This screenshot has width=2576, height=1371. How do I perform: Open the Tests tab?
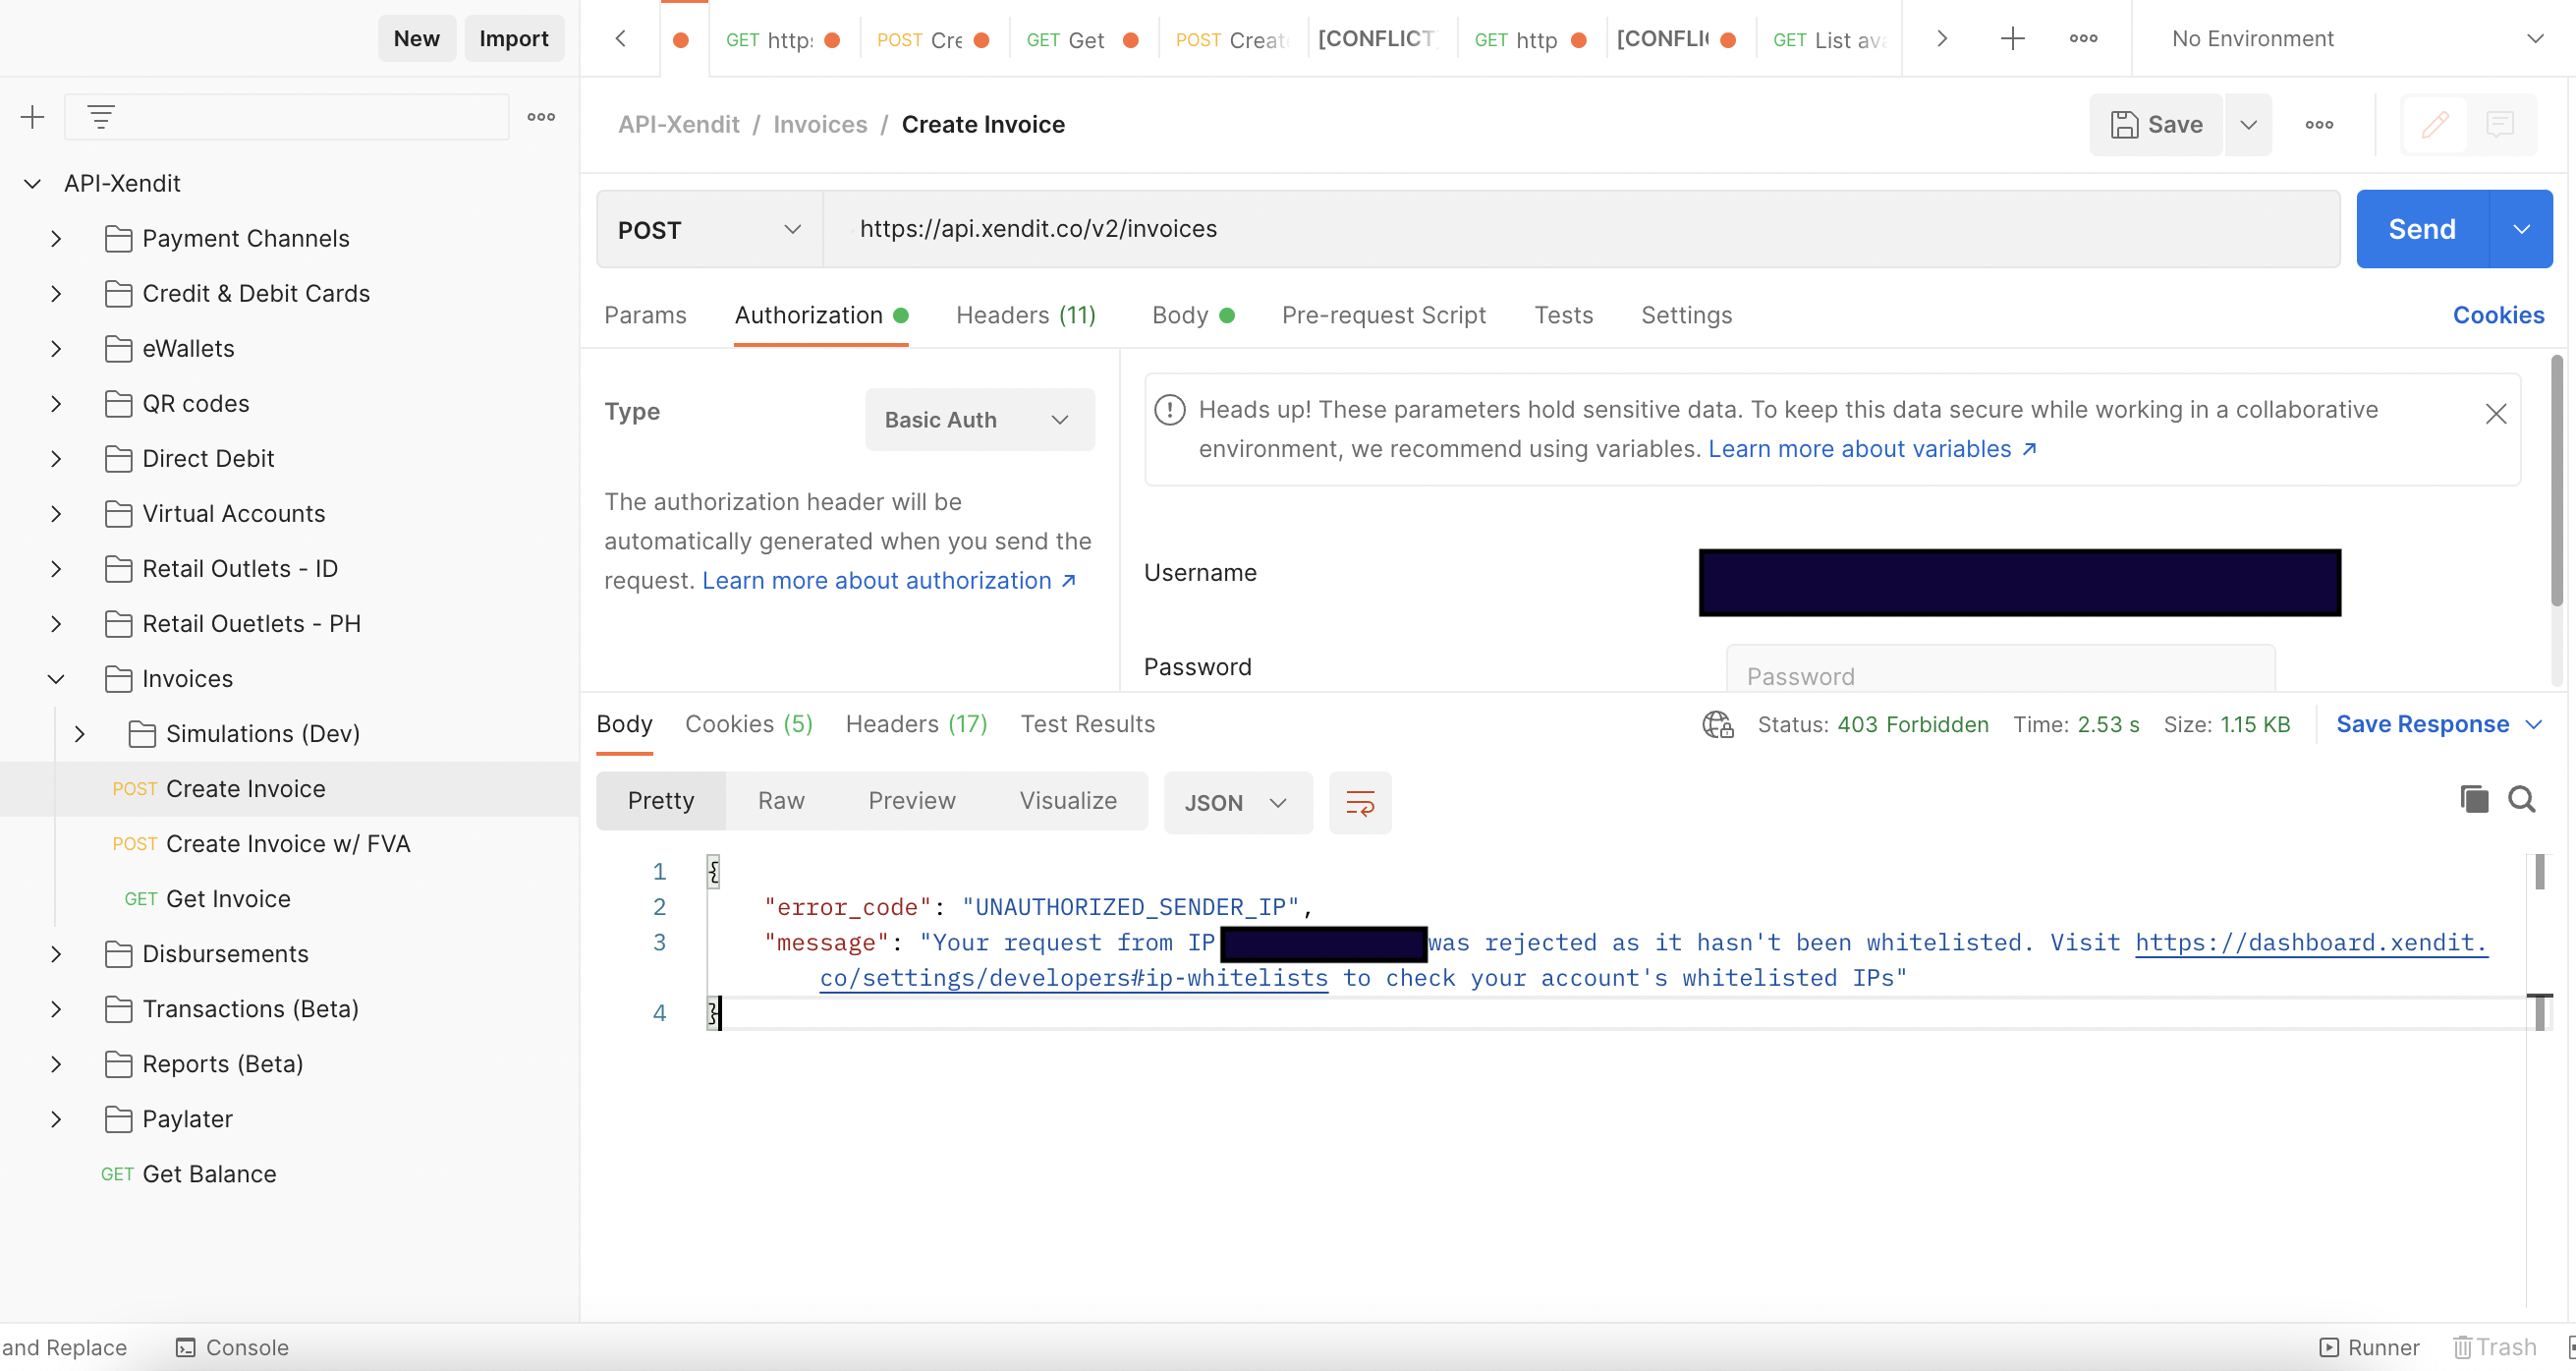[x=1563, y=315]
